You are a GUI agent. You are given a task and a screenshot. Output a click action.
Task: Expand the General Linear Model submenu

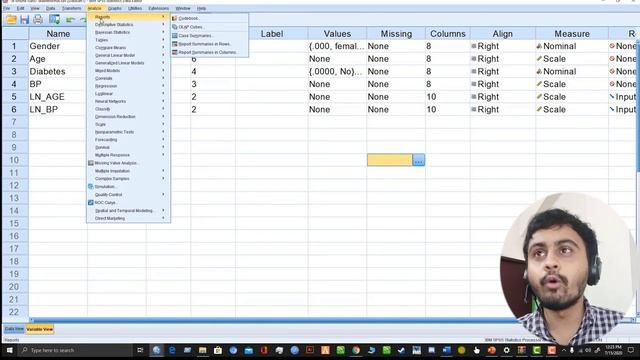(x=128, y=56)
